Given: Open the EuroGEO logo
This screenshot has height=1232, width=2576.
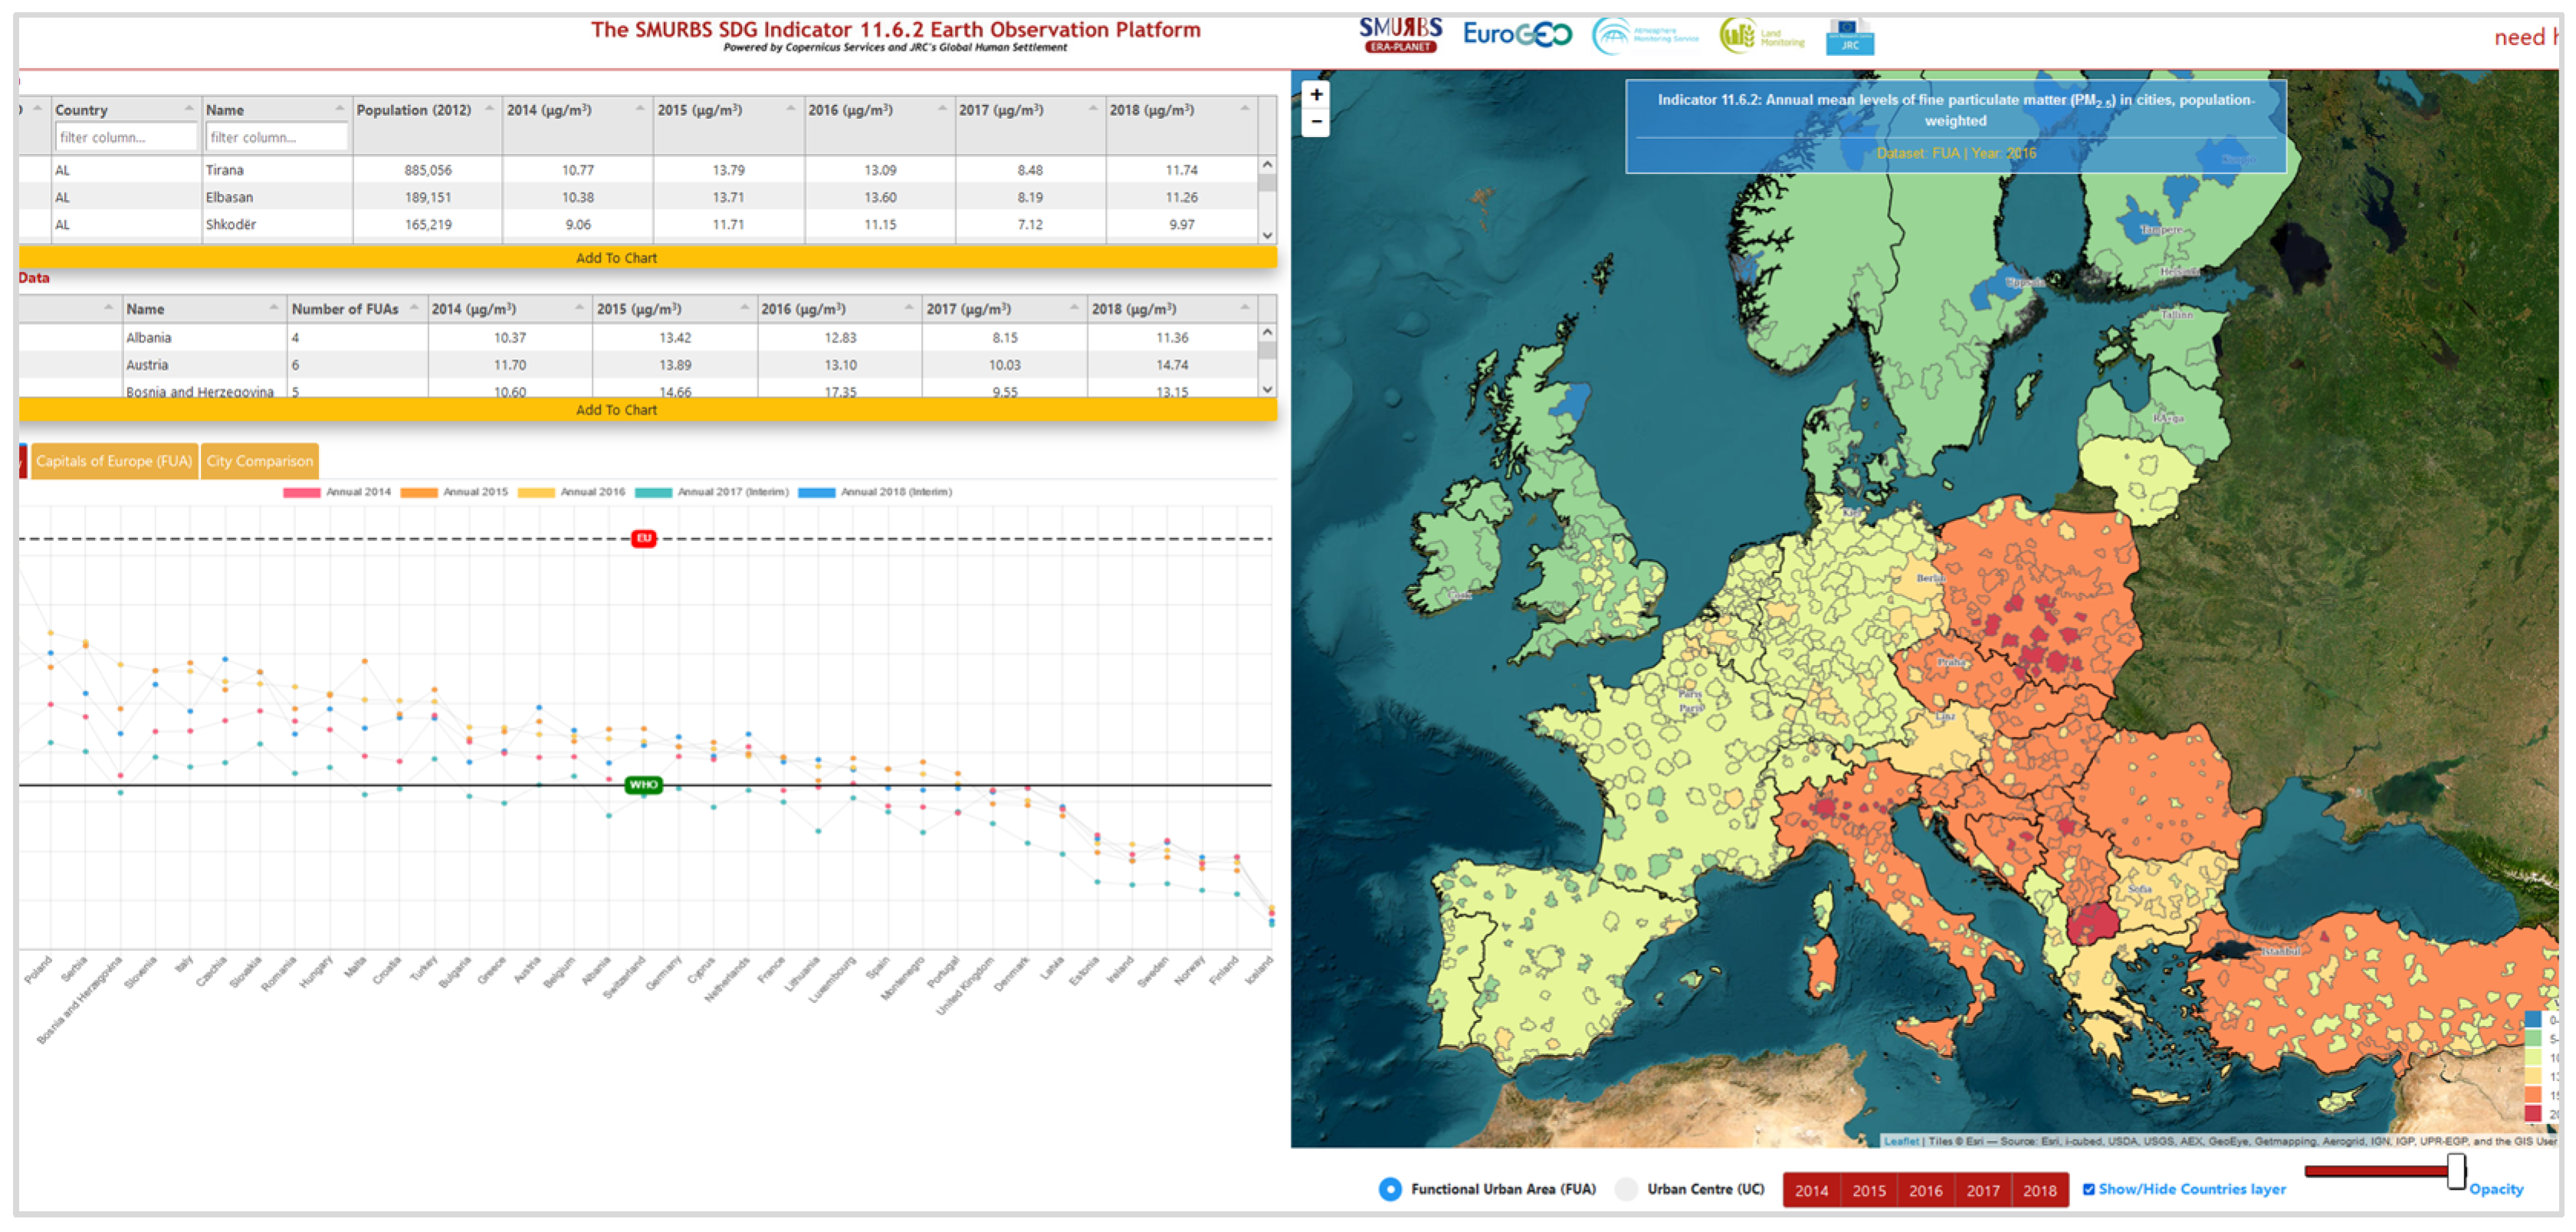Looking at the screenshot, I should [x=1516, y=35].
